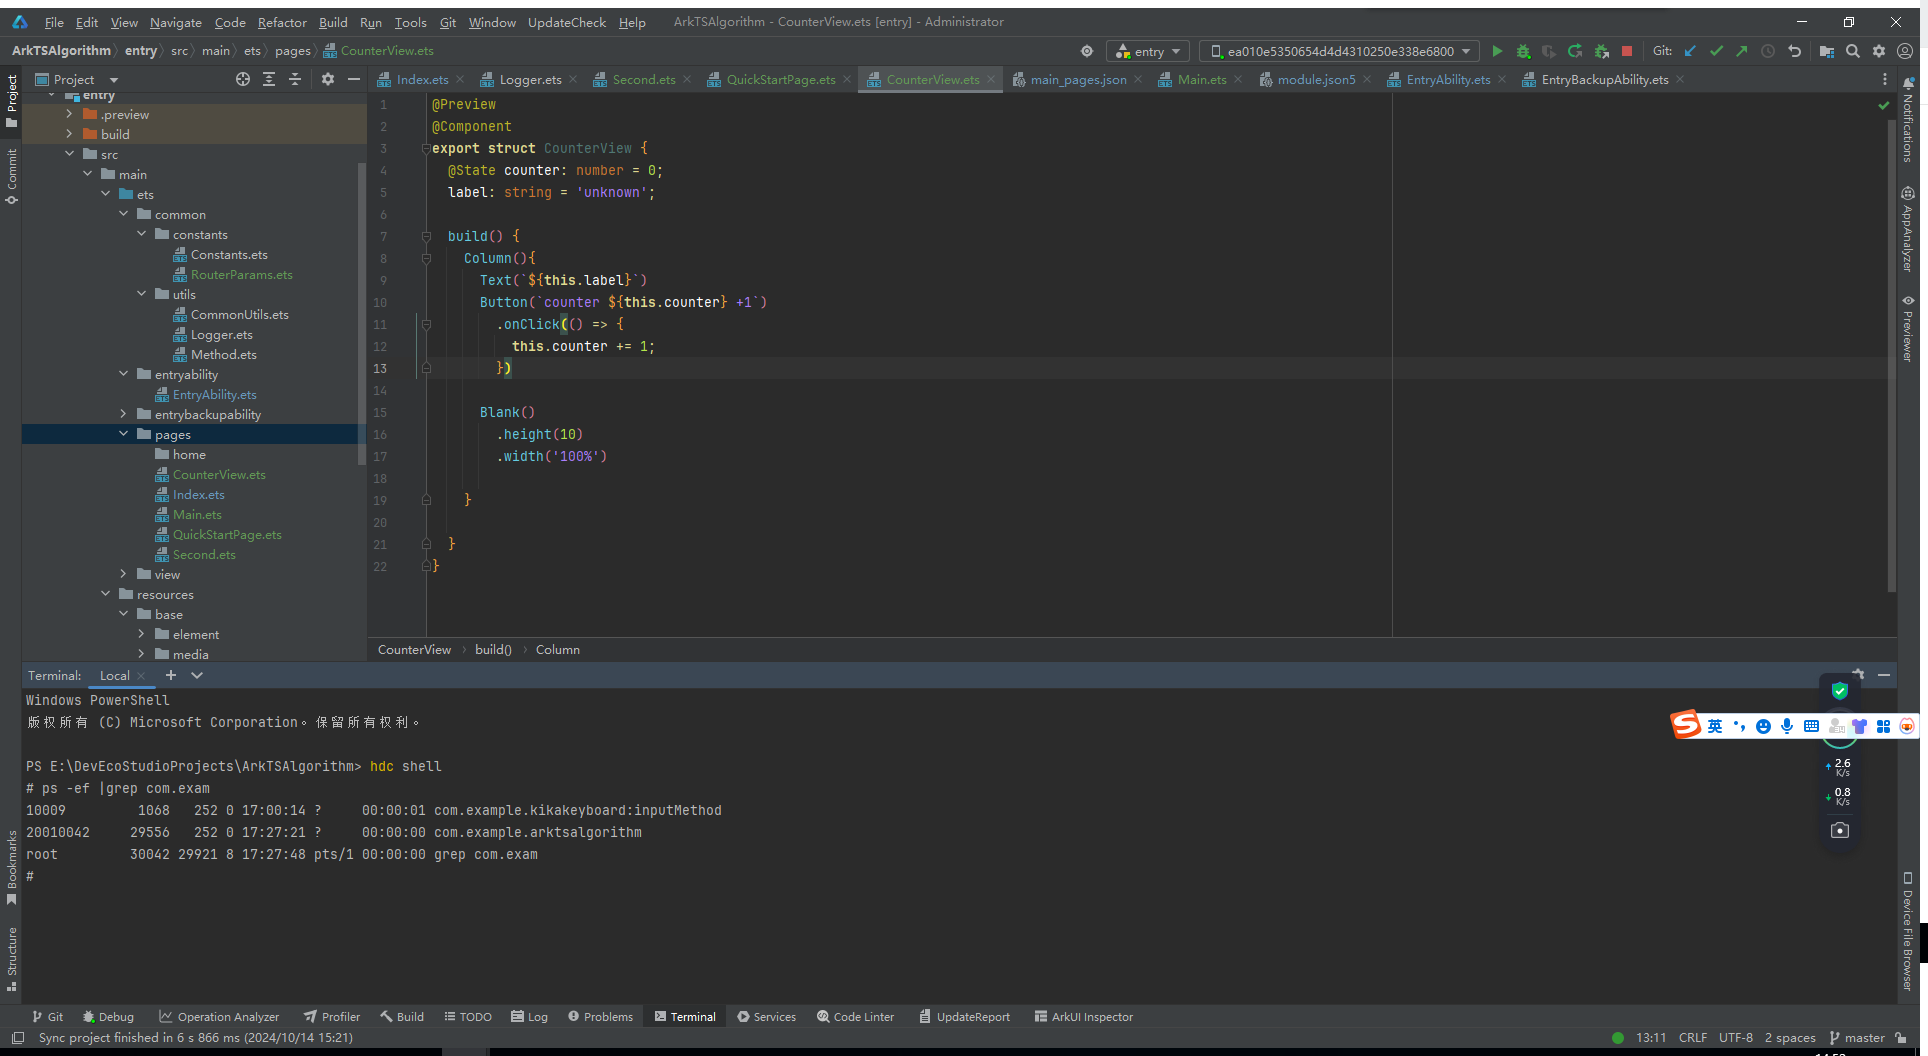Click Select Opened File crosshair in Project panel
The width and height of the screenshot is (1928, 1056).
pyautogui.click(x=243, y=79)
